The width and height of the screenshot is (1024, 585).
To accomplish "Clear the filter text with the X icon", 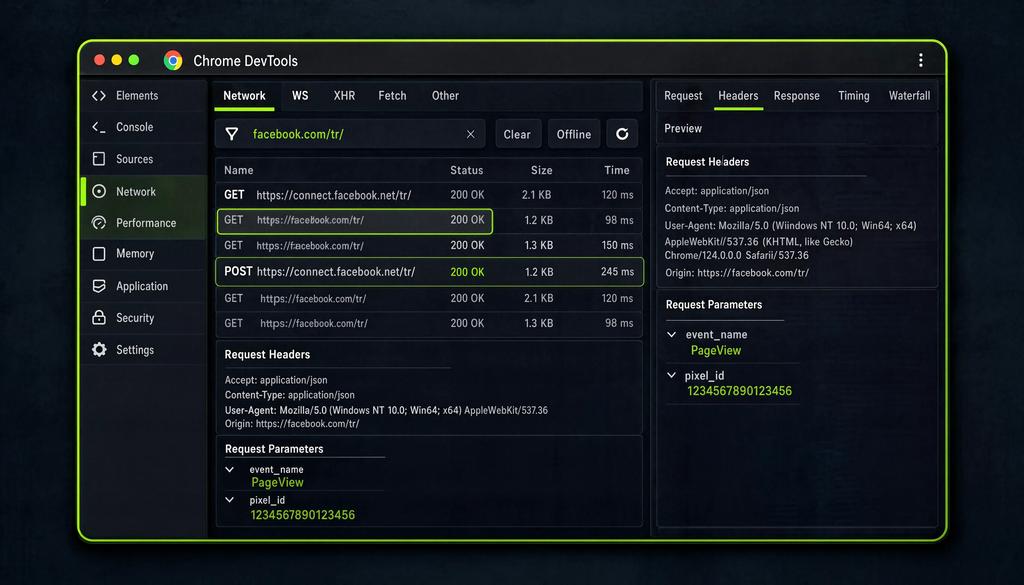I will [470, 134].
